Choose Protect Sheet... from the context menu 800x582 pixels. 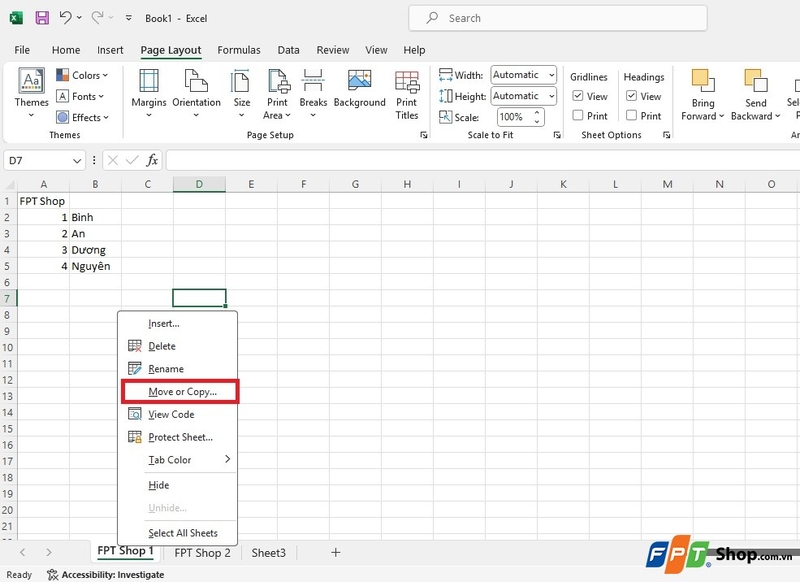pyautogui.click(x=178, y=437)
